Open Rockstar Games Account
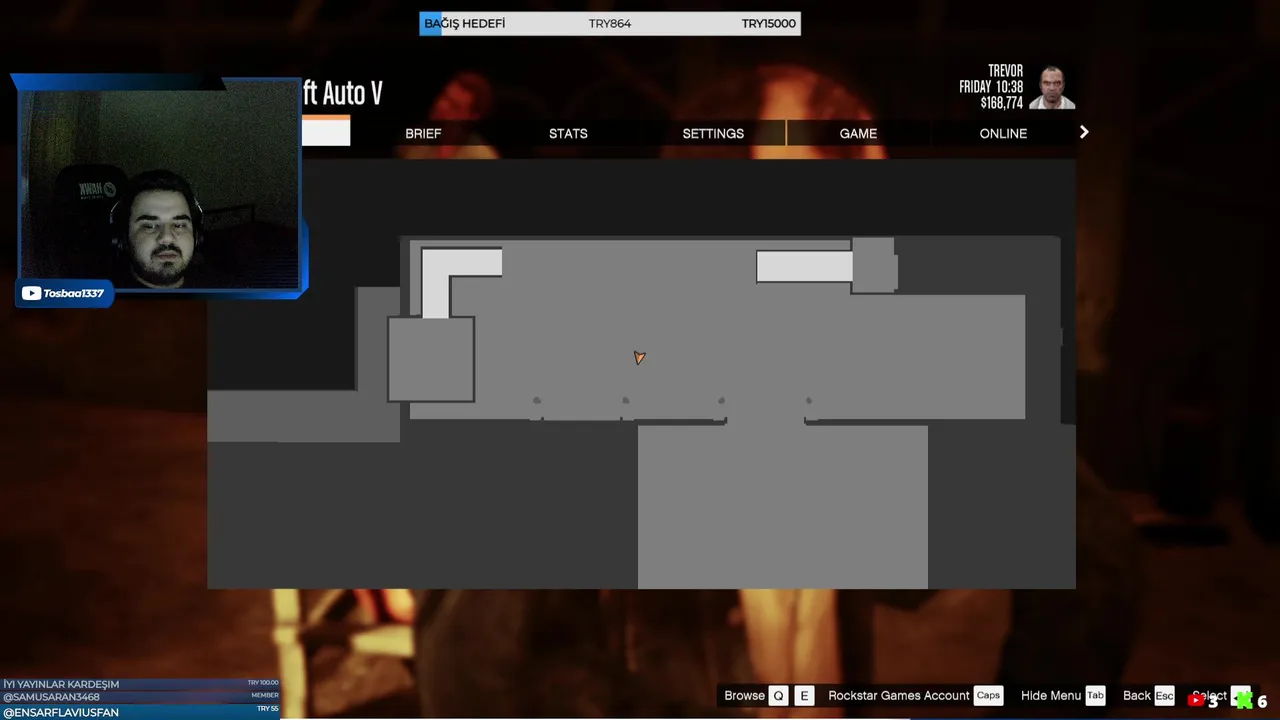 tap(899, 696)
